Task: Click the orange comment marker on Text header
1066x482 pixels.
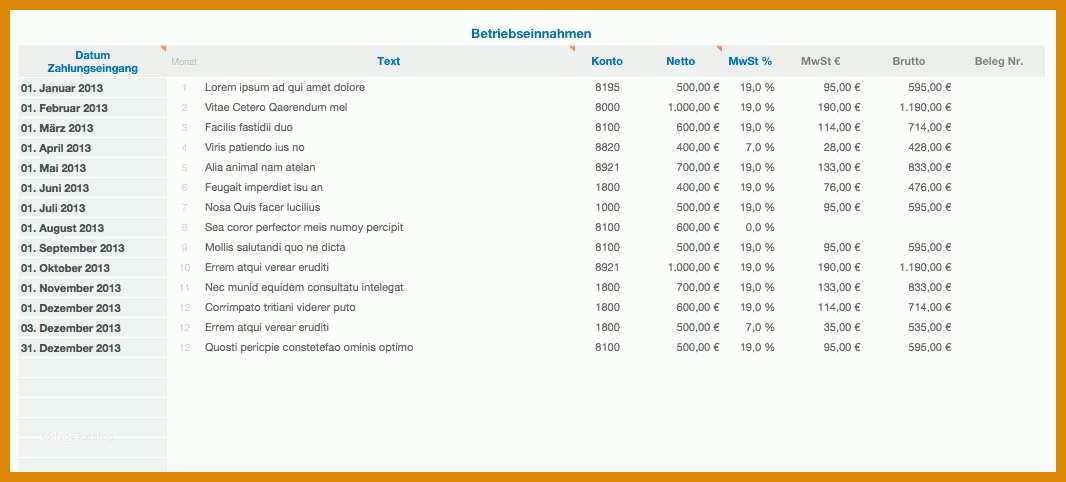Action: click(572, 48)
